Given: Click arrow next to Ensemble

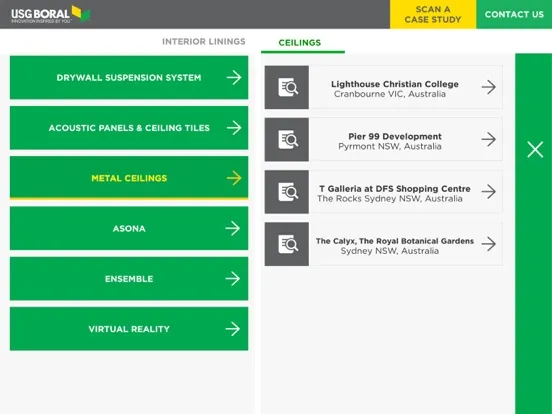Looking at the screenshot, I should pyautogui.click(x=233, y=279).
